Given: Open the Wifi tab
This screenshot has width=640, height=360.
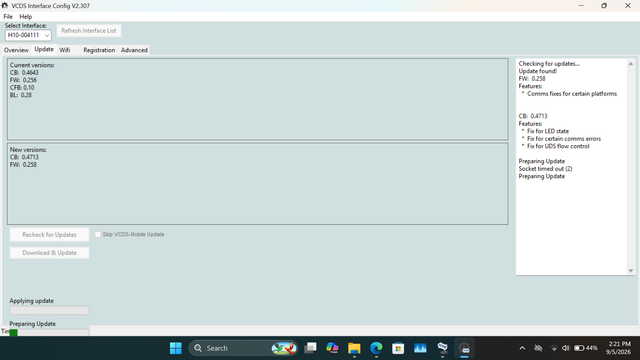Looking at the screenshot, I should pos(65,50).
